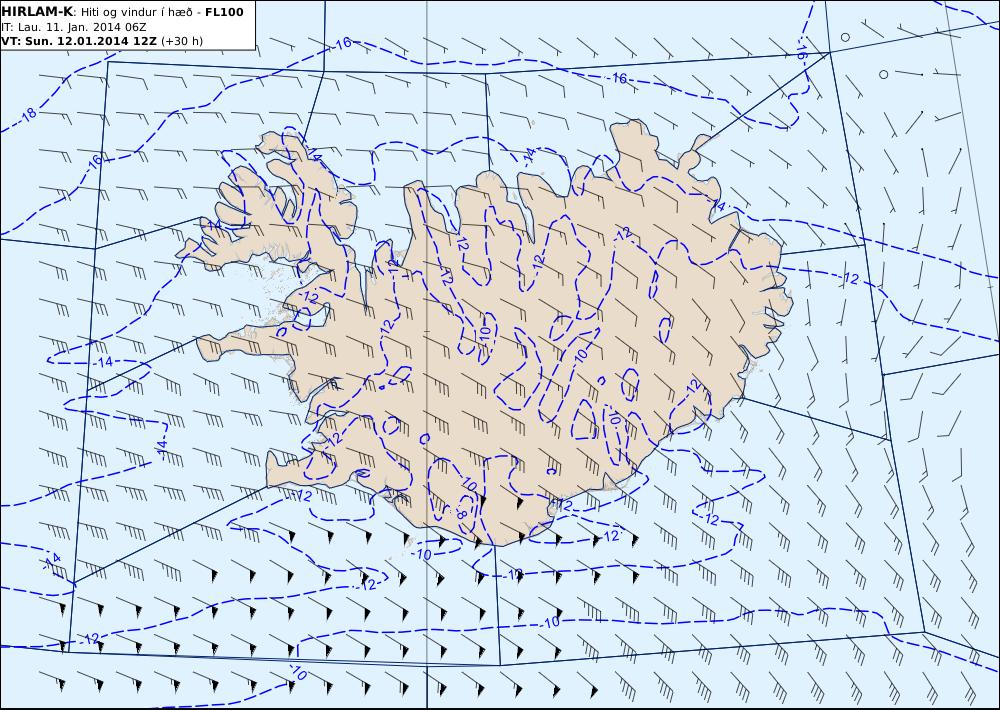Image resolution: width=1000 pixels, height=710 pixels.
Task: Select the bold 'FL100' flight level label
Action: (224, 12)
